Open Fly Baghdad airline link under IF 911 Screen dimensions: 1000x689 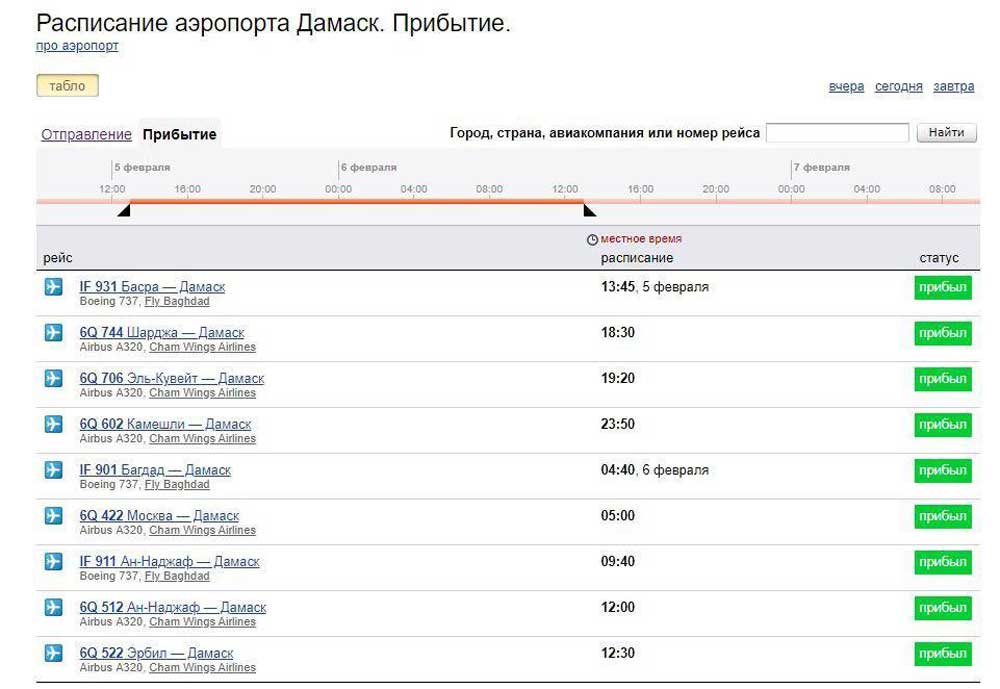tap(177, 576)
